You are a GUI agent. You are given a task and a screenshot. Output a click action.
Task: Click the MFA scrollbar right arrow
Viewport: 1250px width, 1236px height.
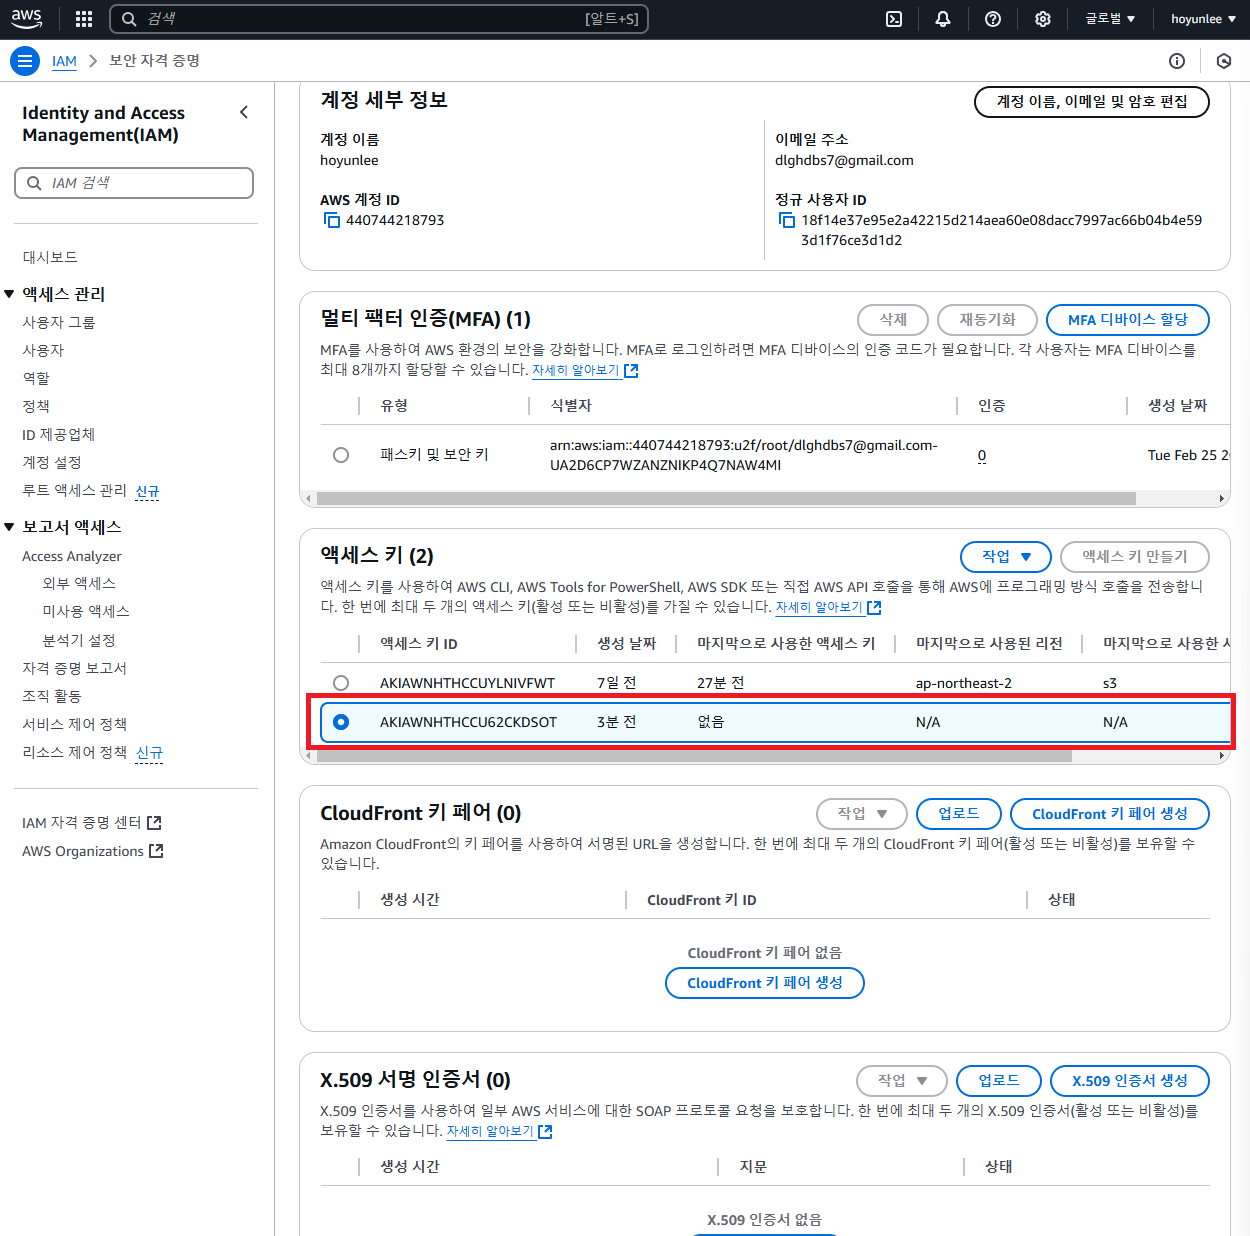pos(1222,498)
